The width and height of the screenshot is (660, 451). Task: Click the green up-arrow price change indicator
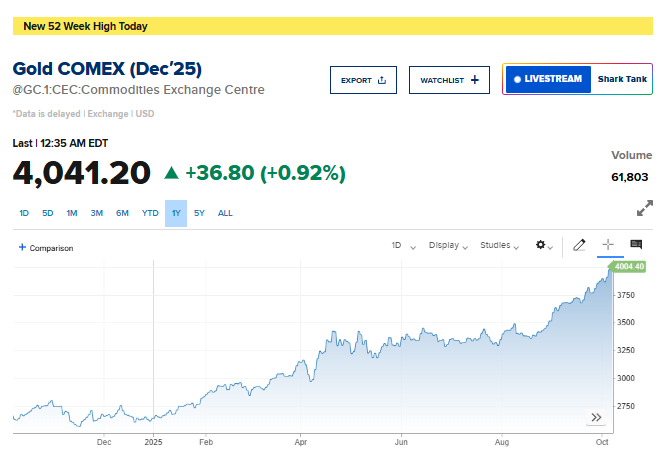(x=172, y=173)
